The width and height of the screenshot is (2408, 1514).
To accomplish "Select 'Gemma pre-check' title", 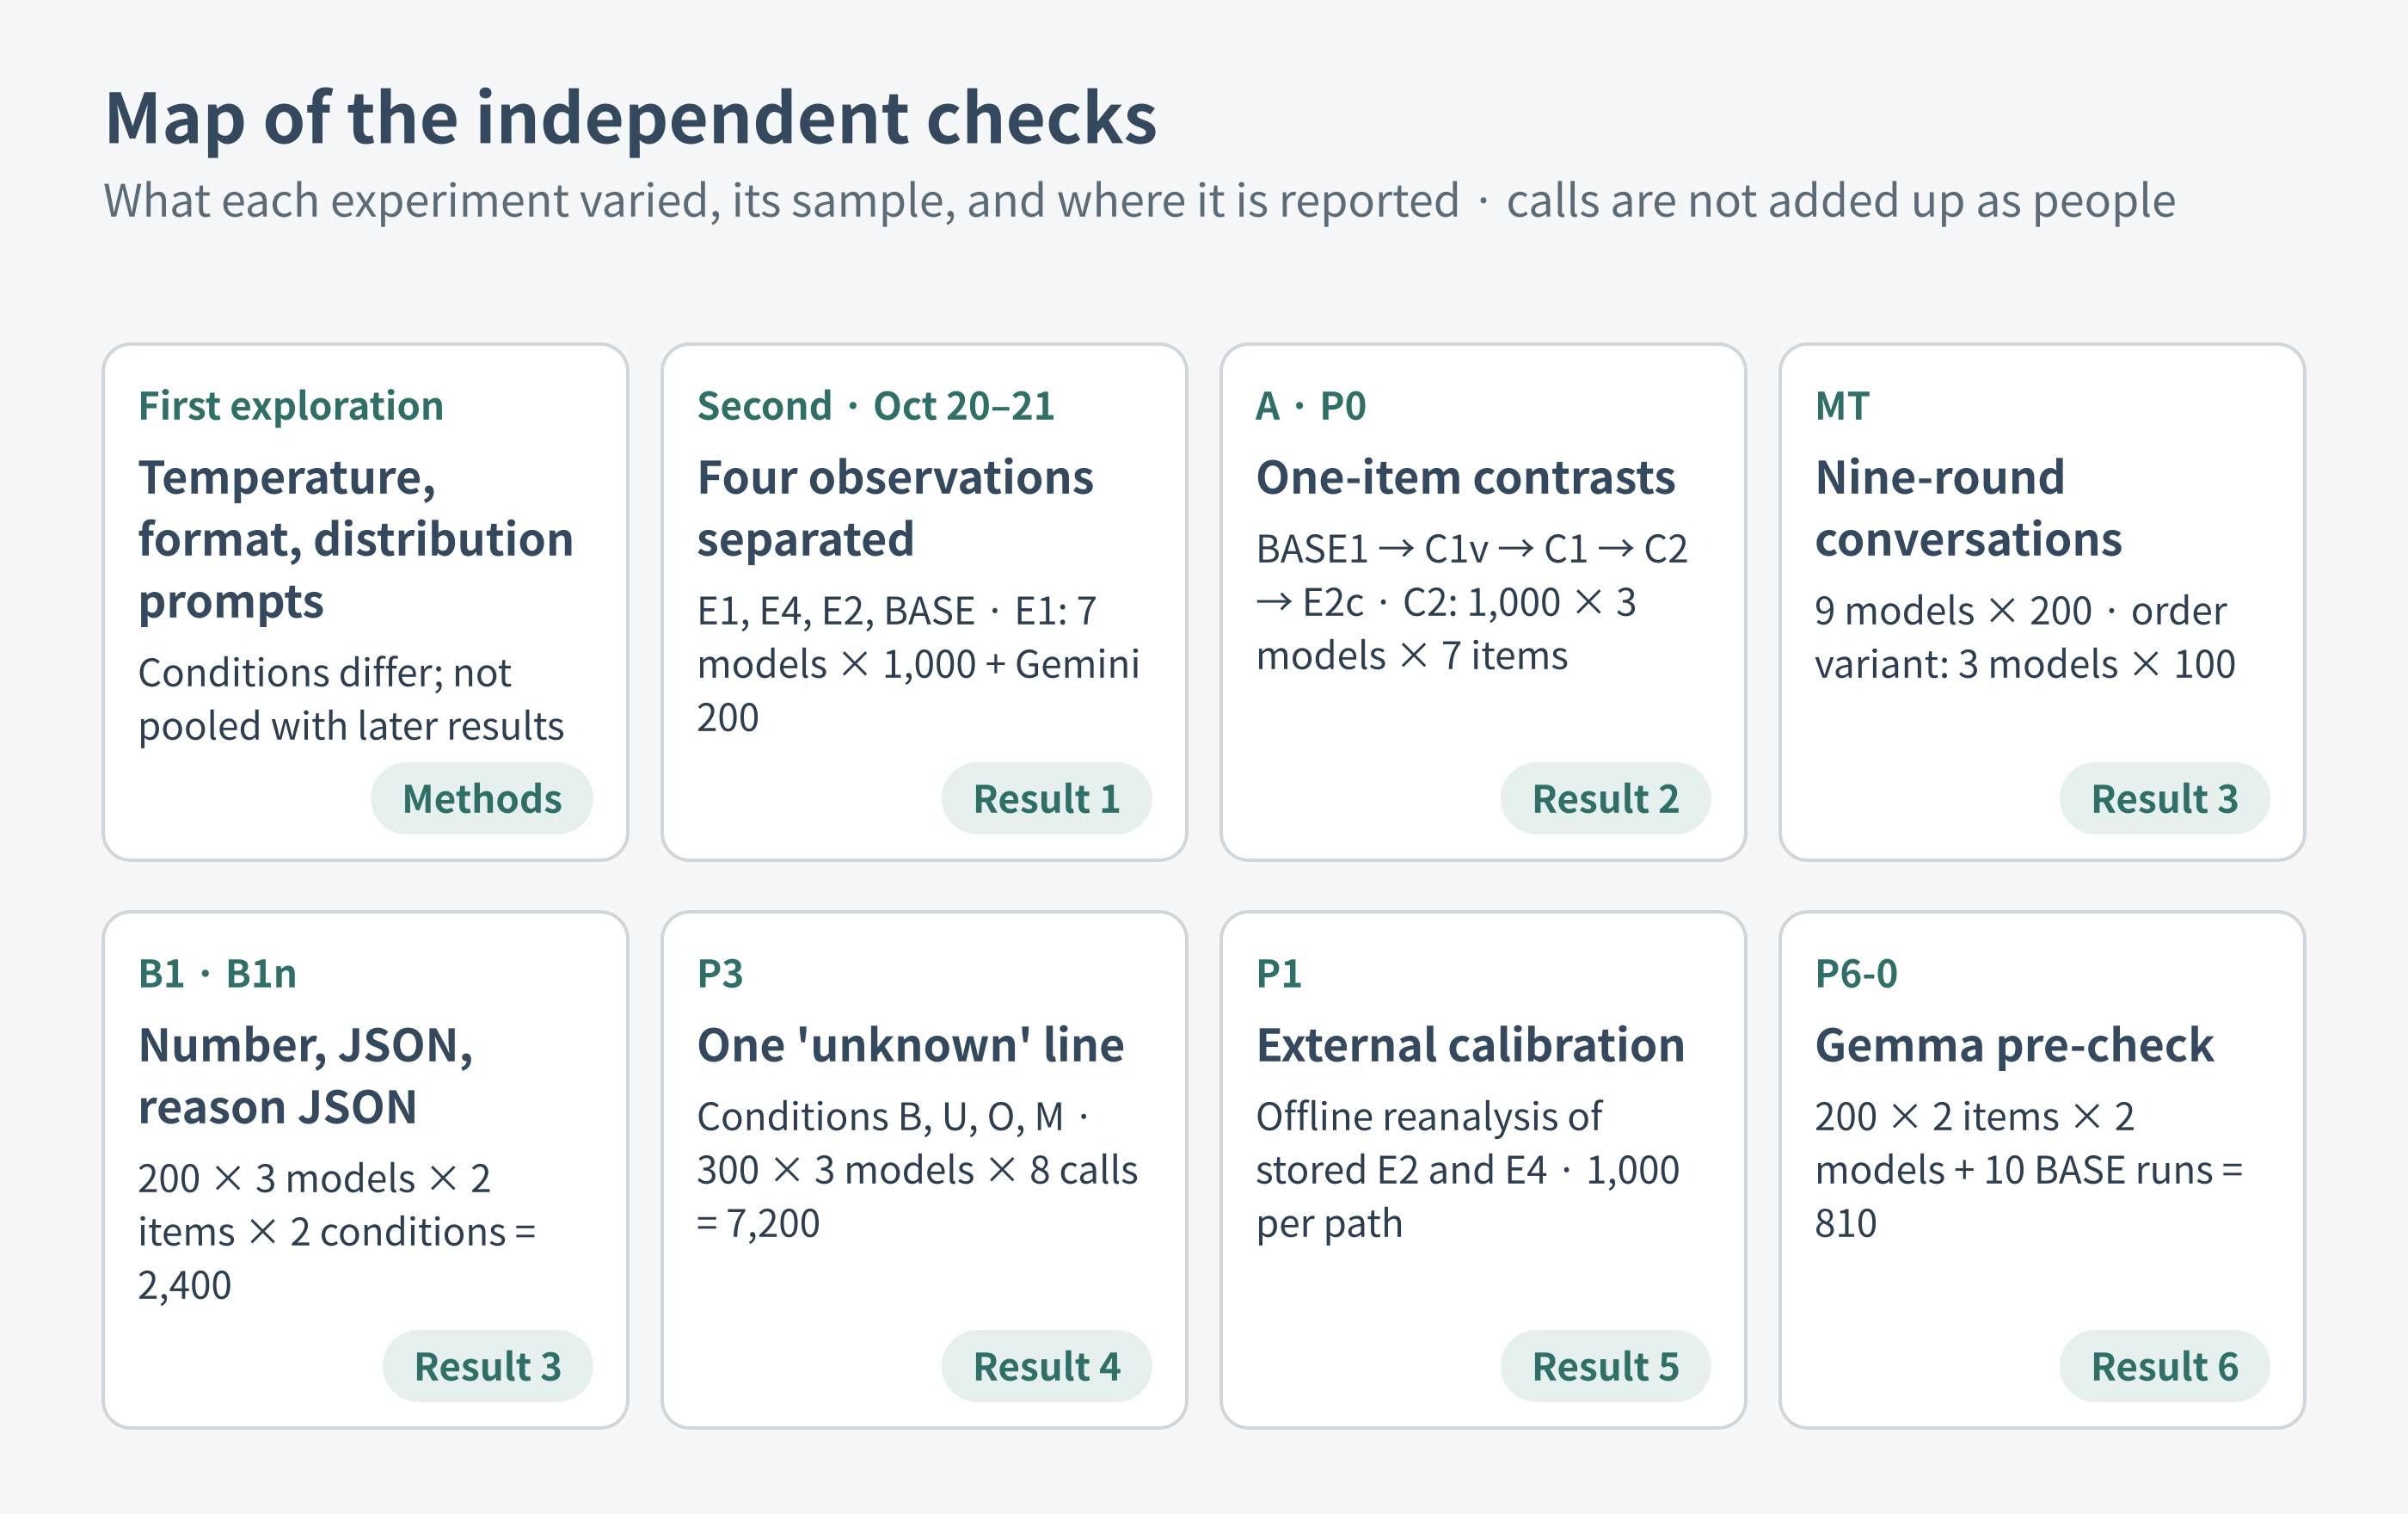I will (x=2014, y=1046).
